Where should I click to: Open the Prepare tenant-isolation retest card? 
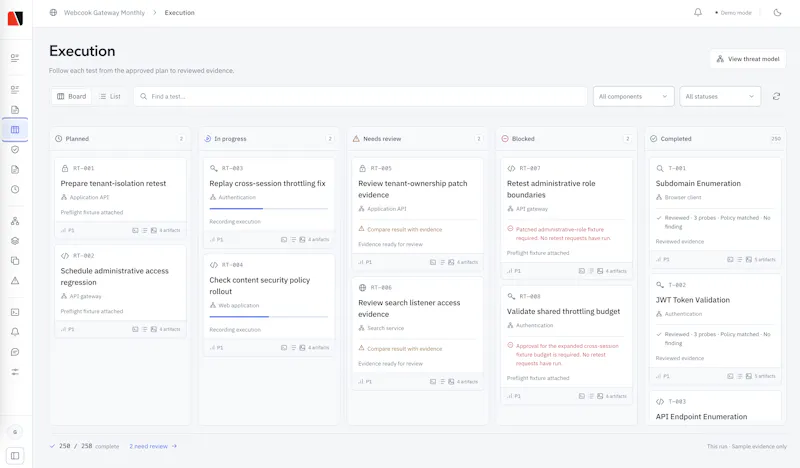(x=120, y=198)
